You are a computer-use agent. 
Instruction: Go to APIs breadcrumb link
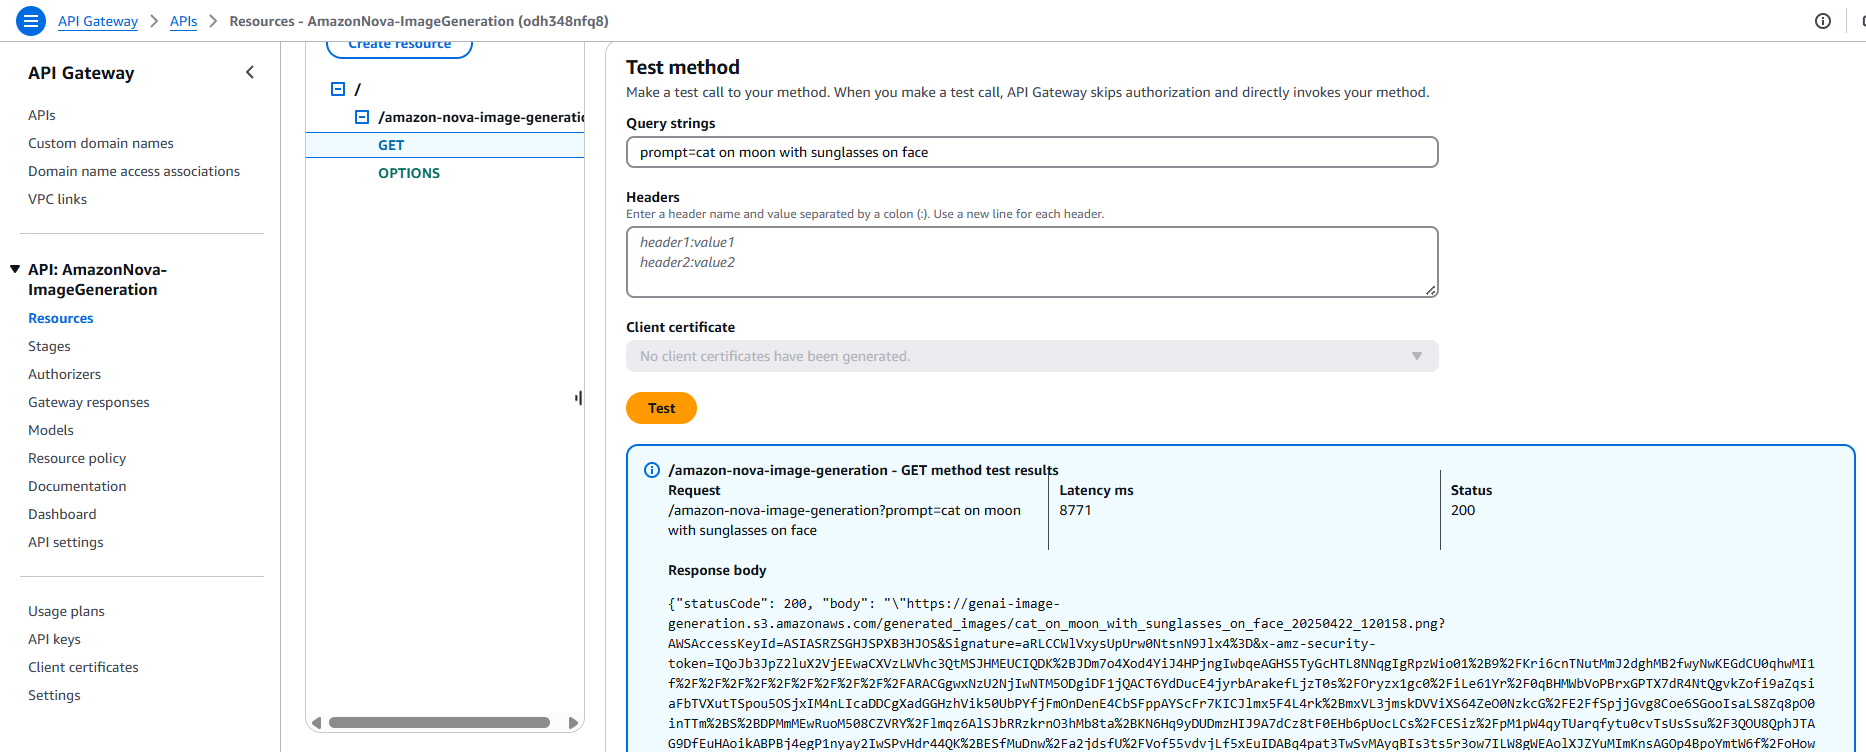[183, 21]
